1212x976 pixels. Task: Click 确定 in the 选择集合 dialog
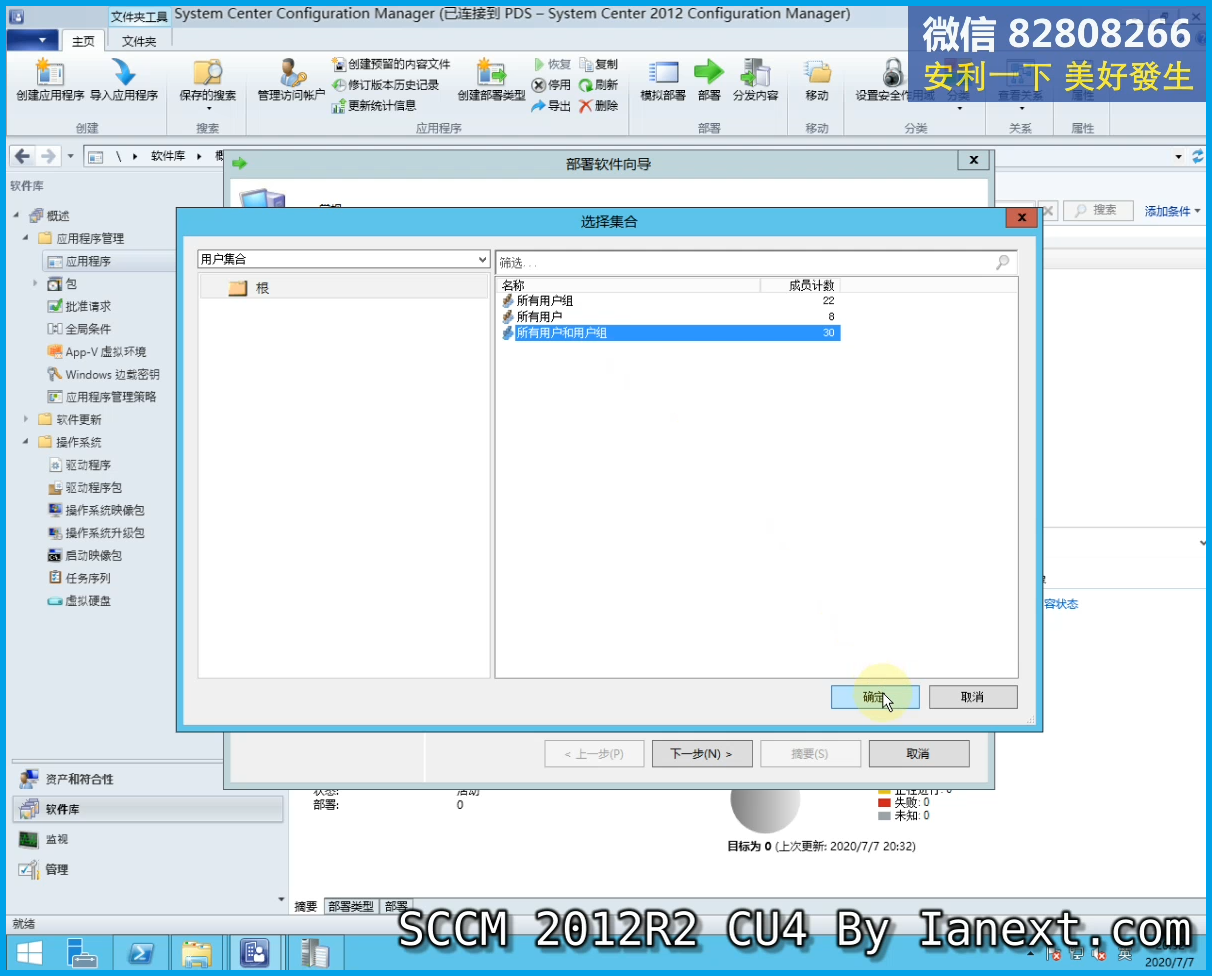(x=875, y=697)
